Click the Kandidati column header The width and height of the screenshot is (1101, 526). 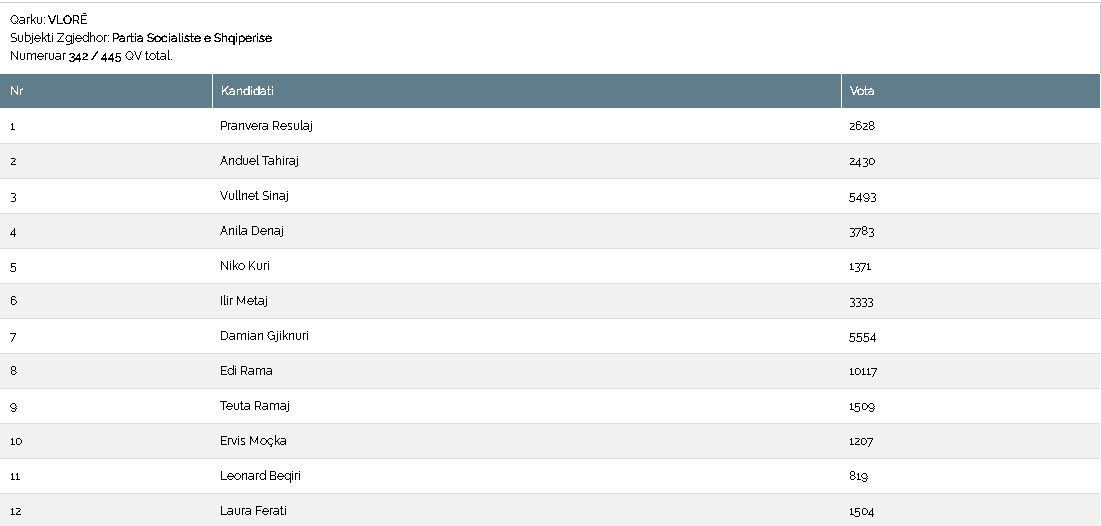tap(527, 91)
